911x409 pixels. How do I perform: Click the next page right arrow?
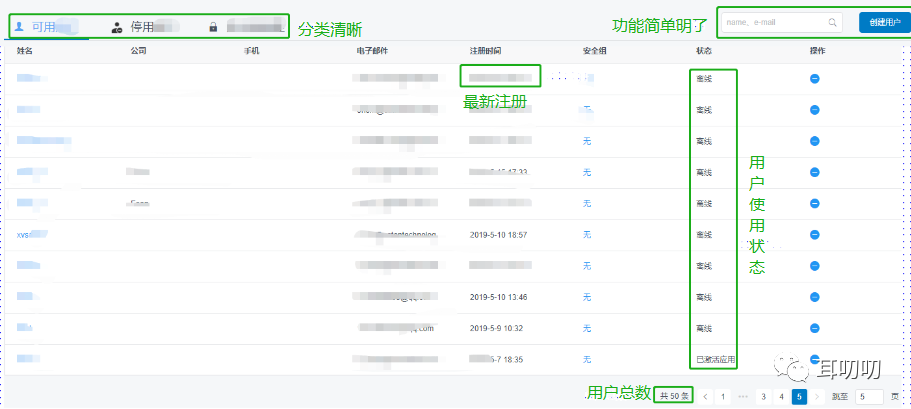point(817,397)
